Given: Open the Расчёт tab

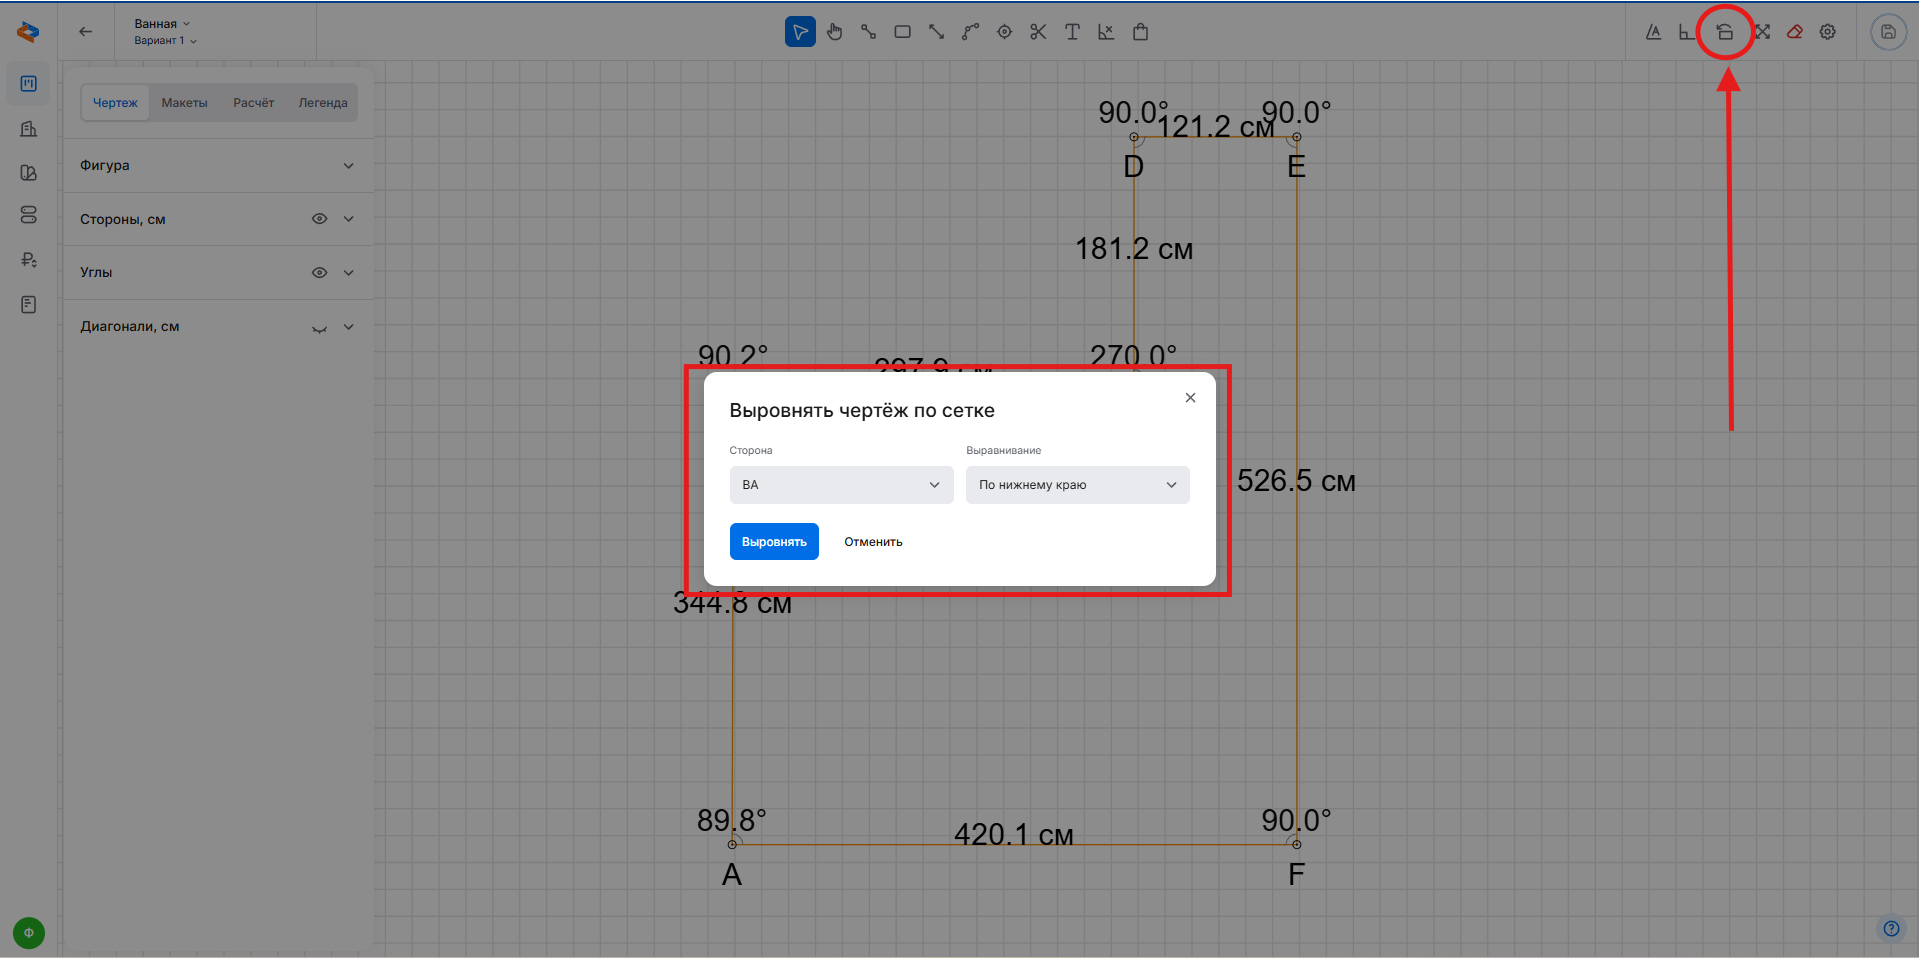Looking at the screenshot, I should coord(253,103).
